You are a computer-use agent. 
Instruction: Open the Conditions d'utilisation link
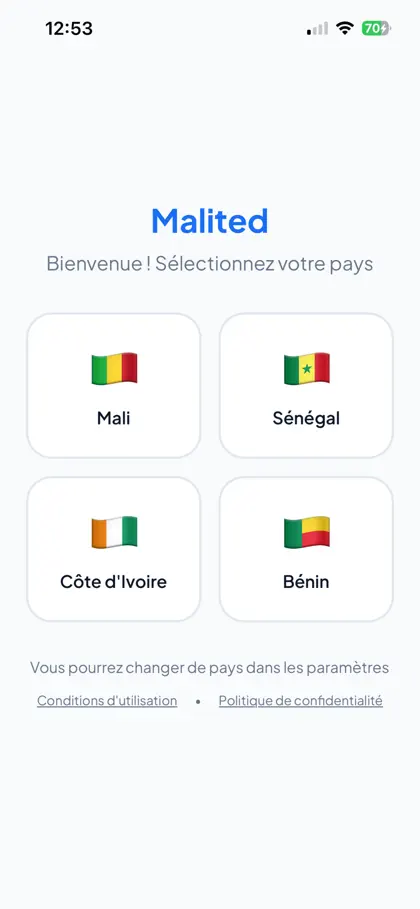click(x=107, y=701)
